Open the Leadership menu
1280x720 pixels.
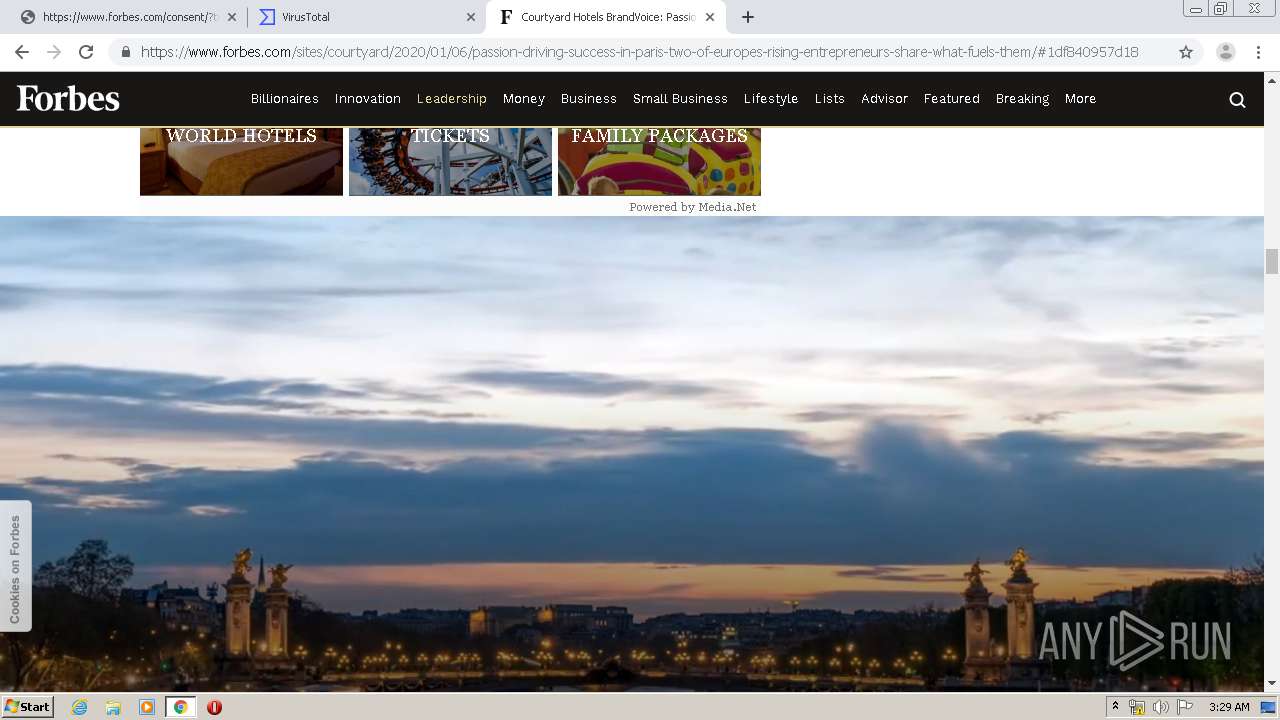[x=452, y=99]
